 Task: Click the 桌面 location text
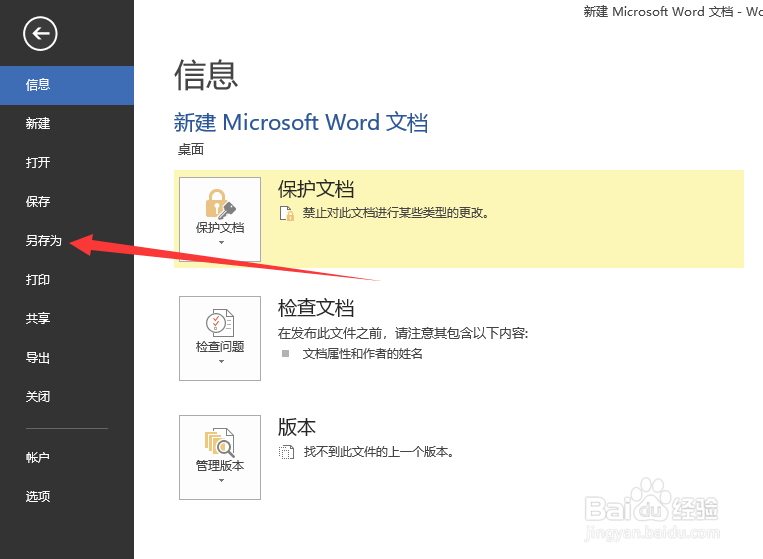pyautogui.click(x=191, y=149)
